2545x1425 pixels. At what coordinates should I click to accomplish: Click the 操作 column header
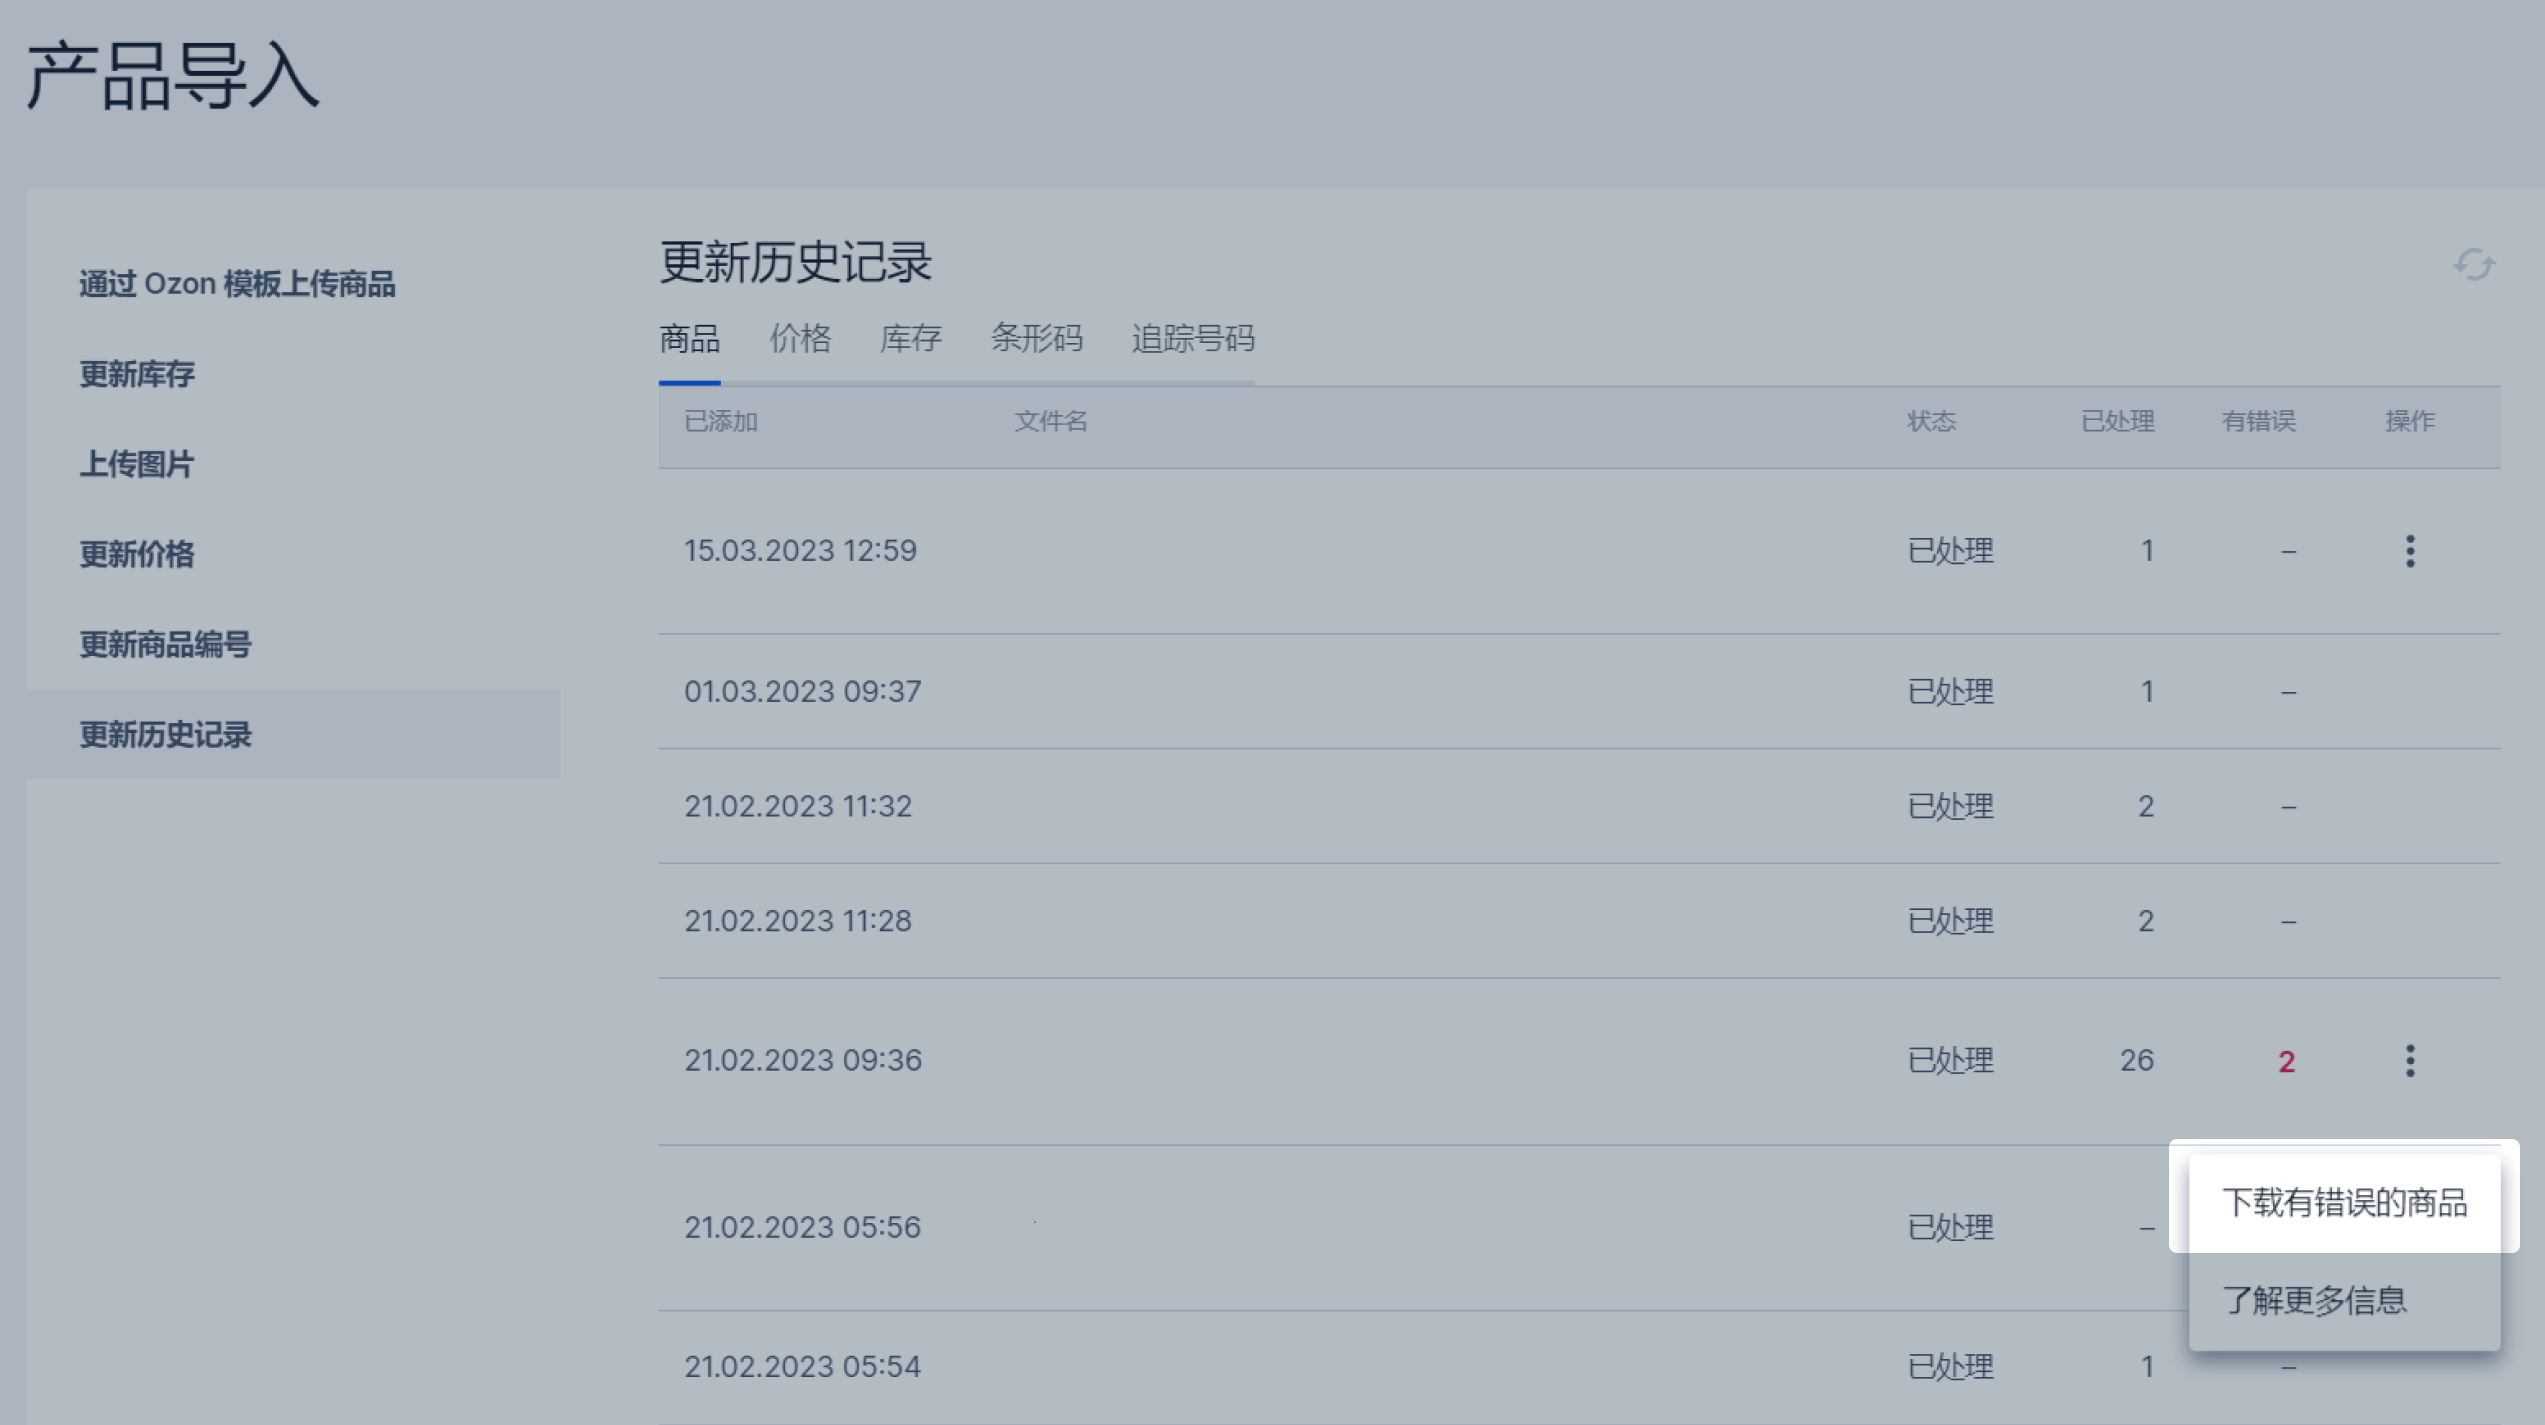click(x=2410, y=421)
